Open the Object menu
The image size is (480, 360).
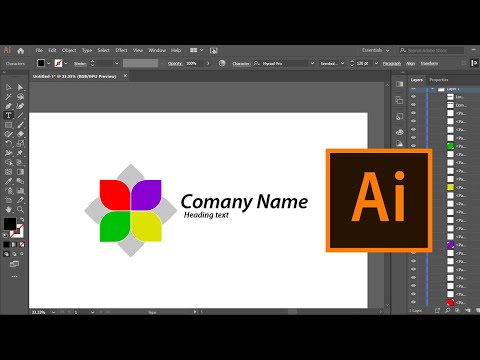[69, 50]
